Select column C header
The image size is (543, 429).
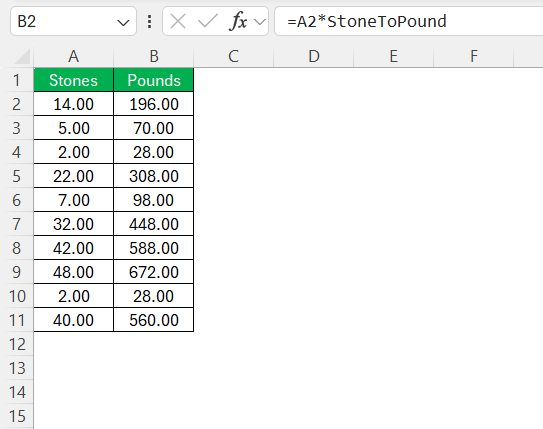(233, 56)
